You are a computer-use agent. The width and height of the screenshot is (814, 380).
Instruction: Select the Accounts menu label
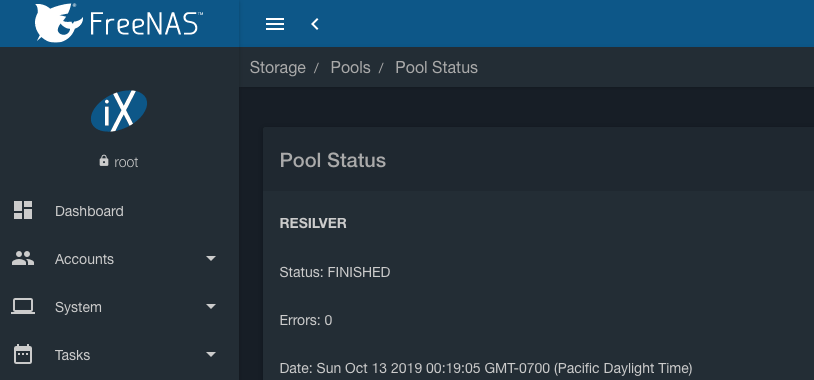(84, 259)
